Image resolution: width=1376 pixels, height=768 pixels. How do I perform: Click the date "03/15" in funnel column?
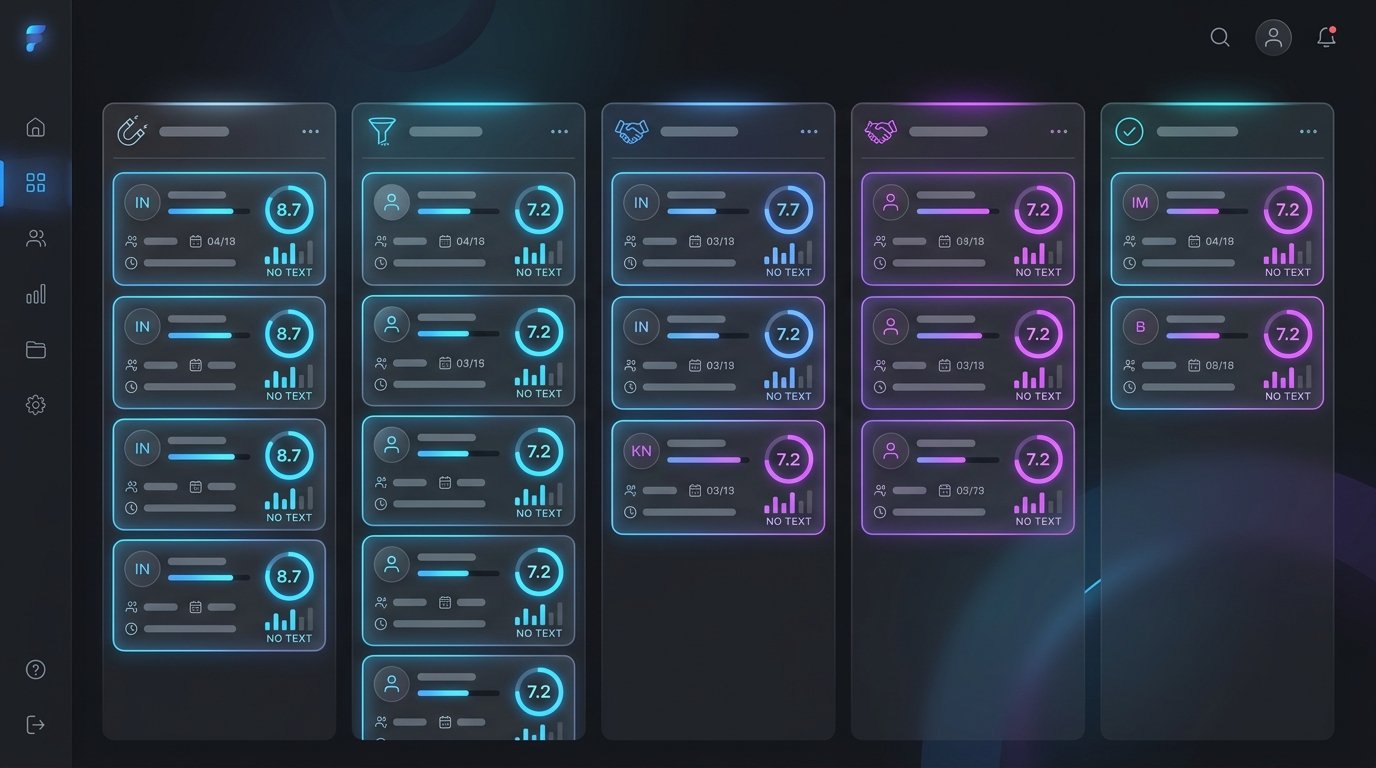470,363
